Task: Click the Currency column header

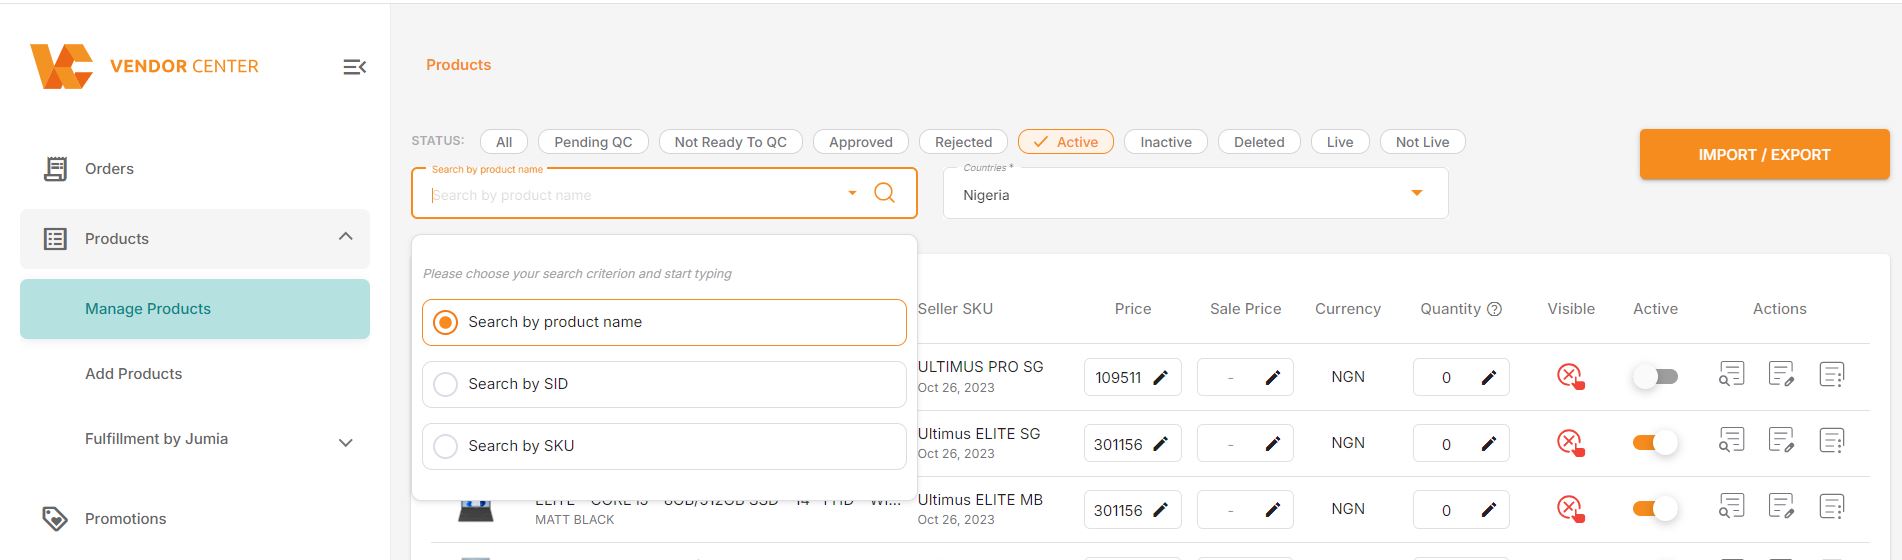Action: [x=1347, y=309]
